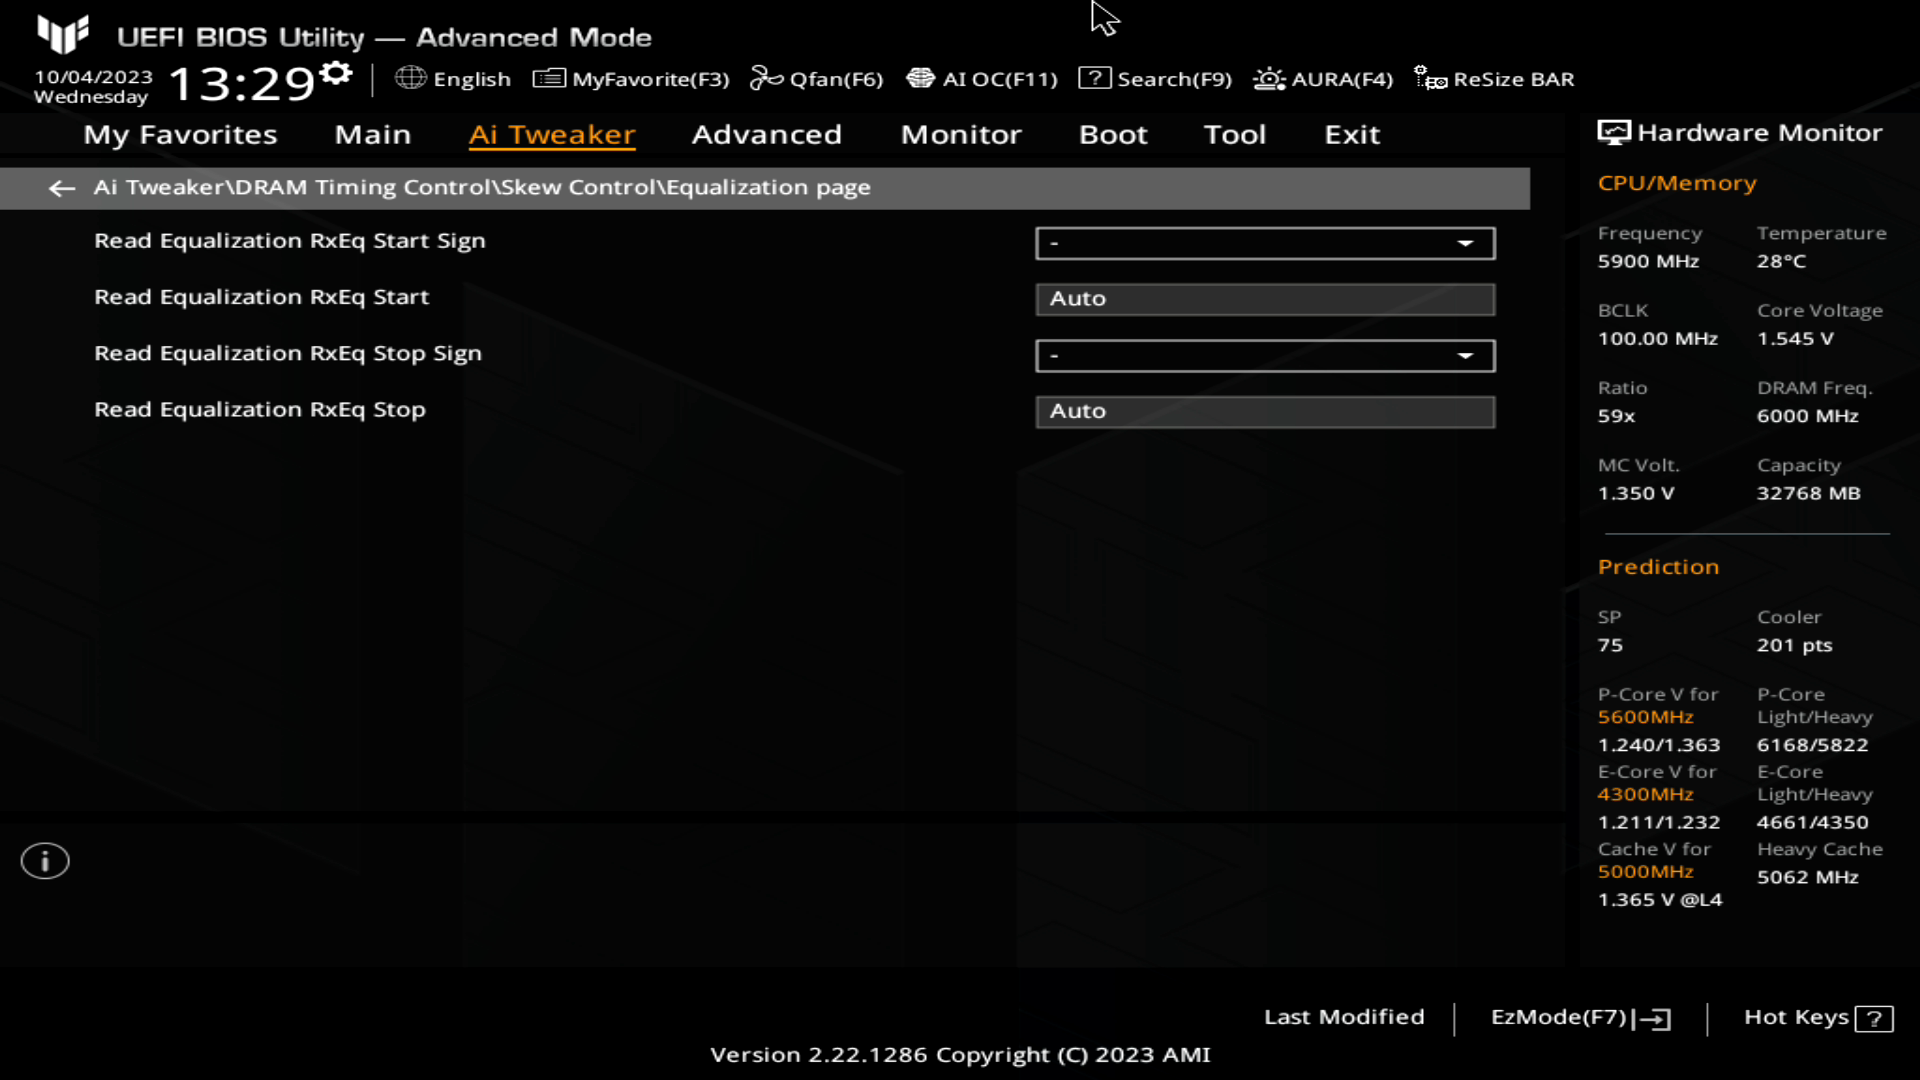Open RxEq Stop Sign dropdown
The image size is (1920, 1080).
click(x=1265, y=356)
